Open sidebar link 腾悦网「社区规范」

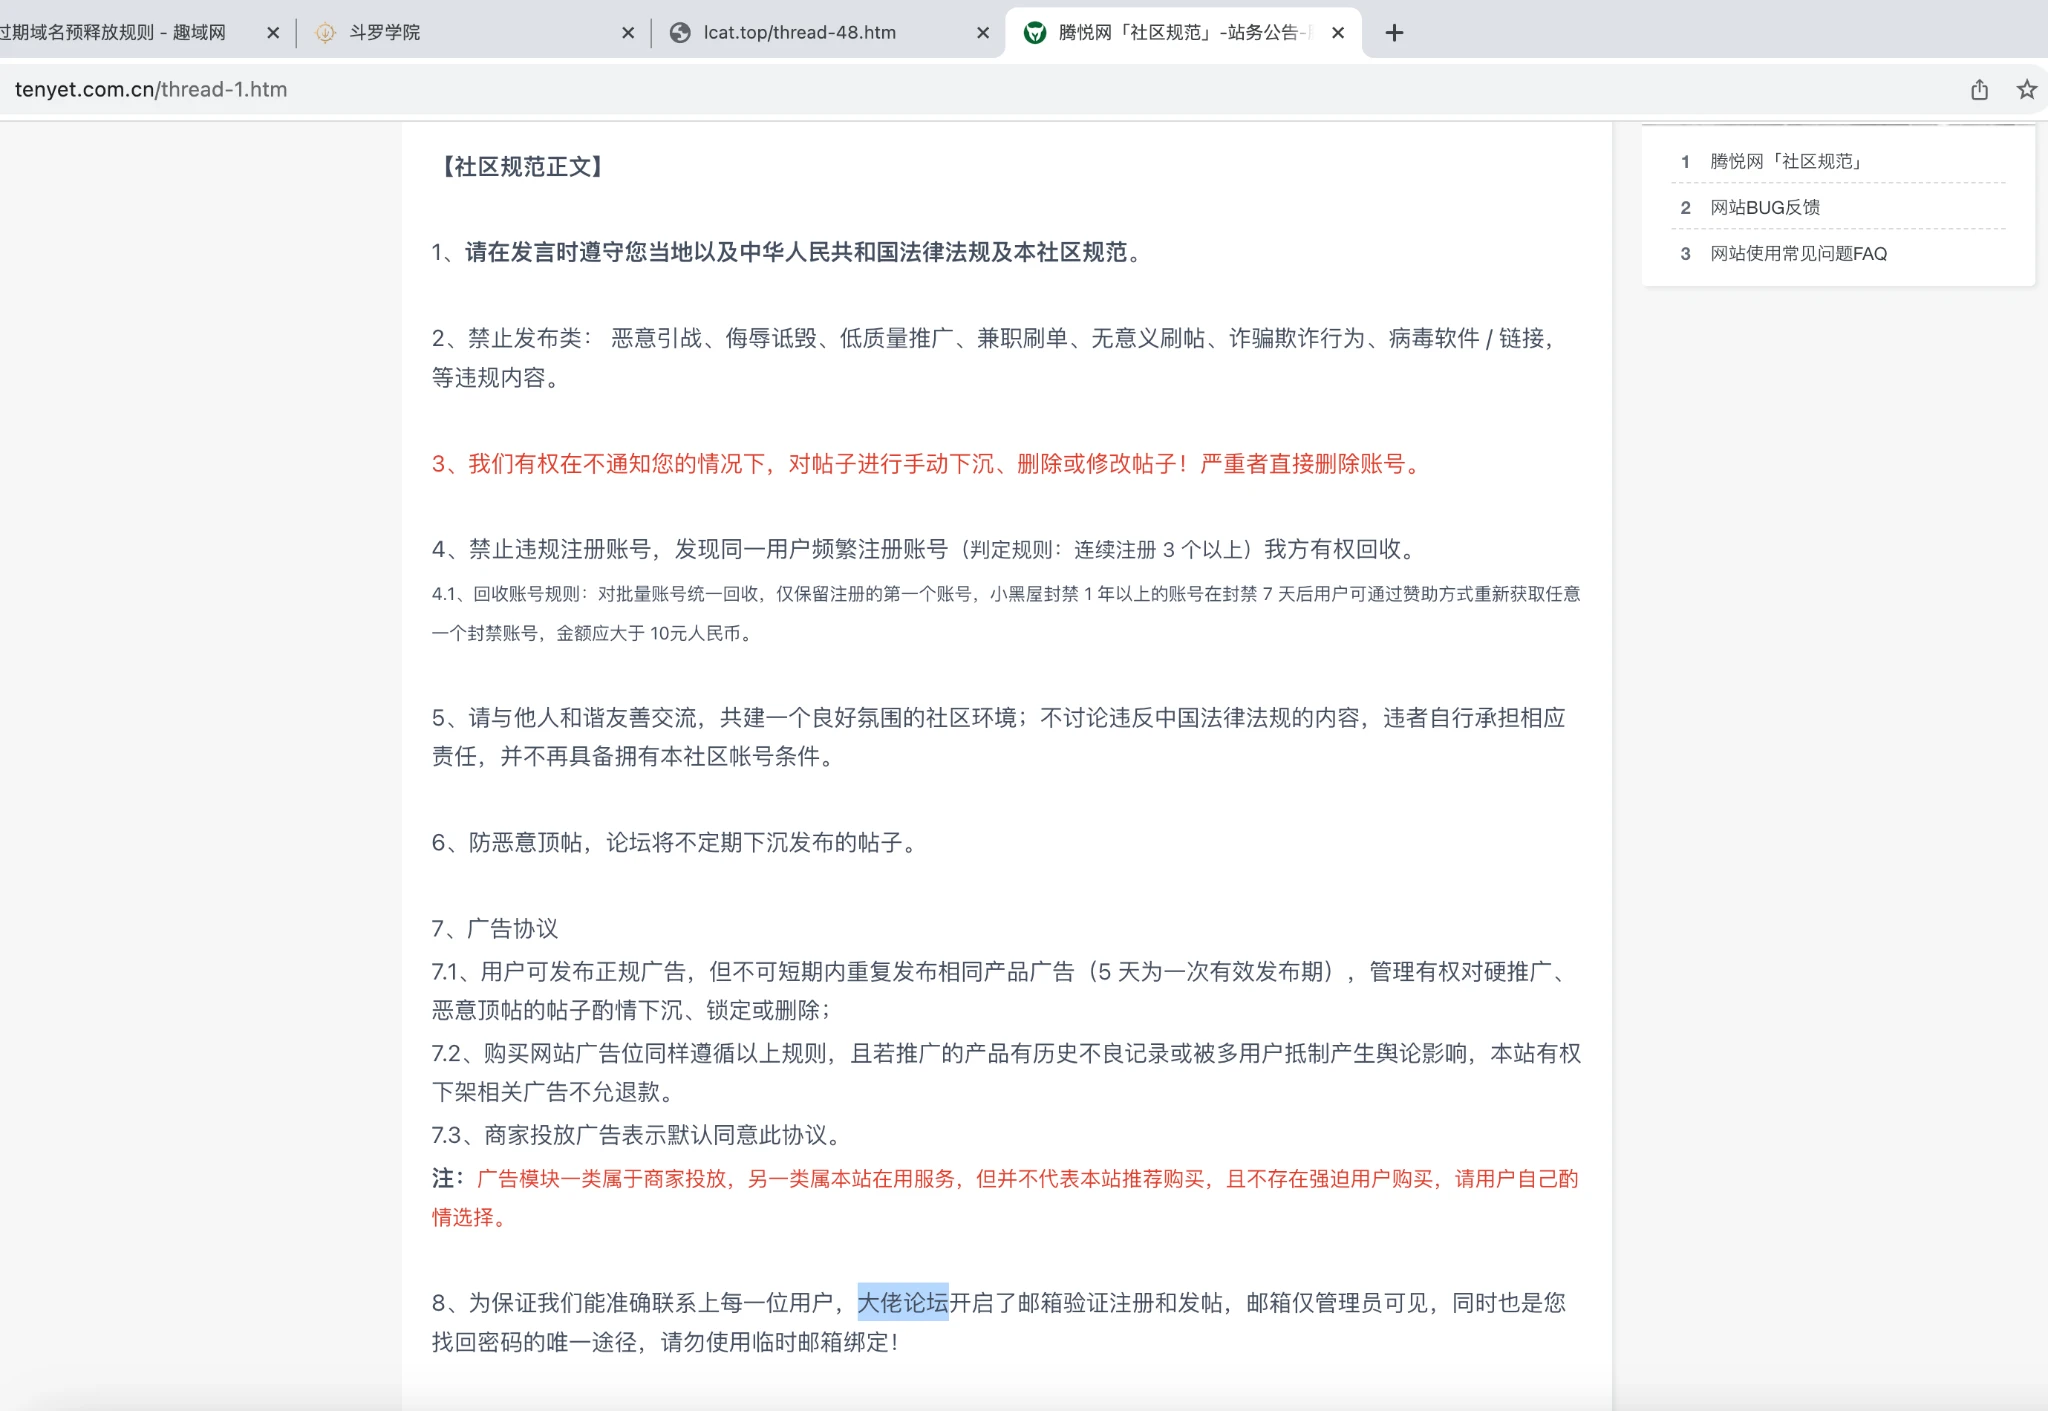[1786, 161]
